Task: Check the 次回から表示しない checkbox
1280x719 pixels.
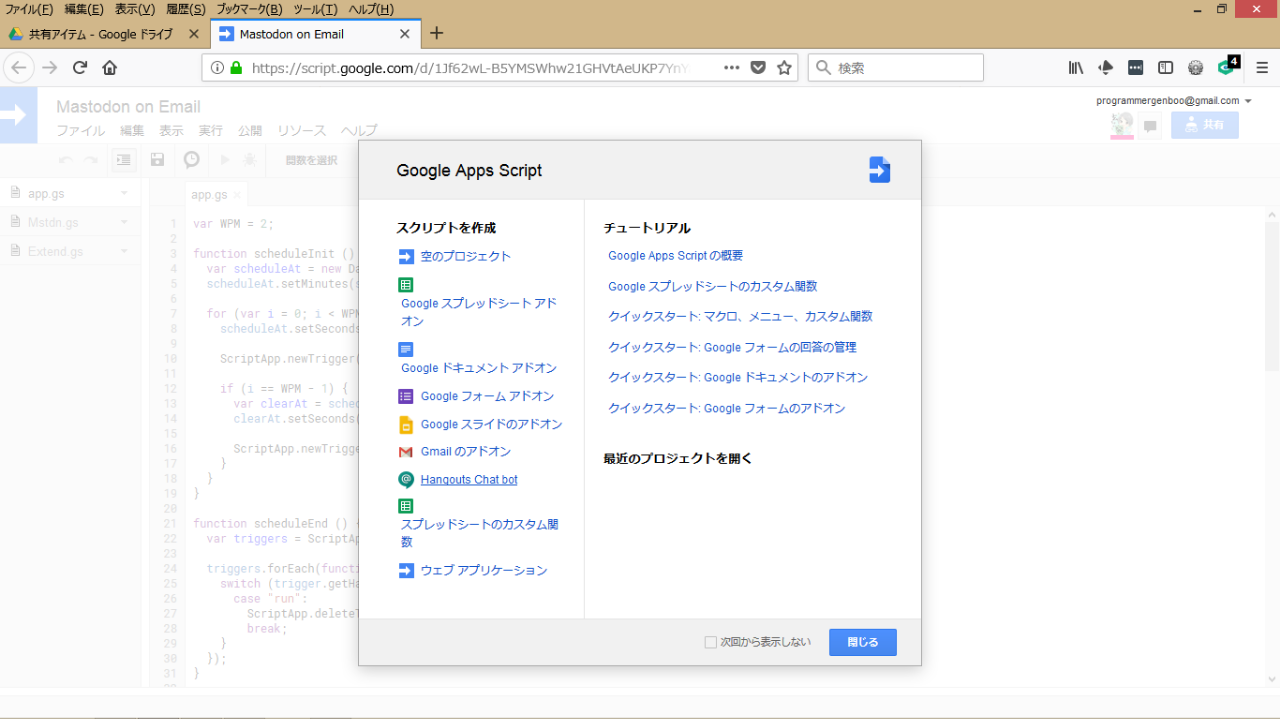Action: [x=711, y=642]
